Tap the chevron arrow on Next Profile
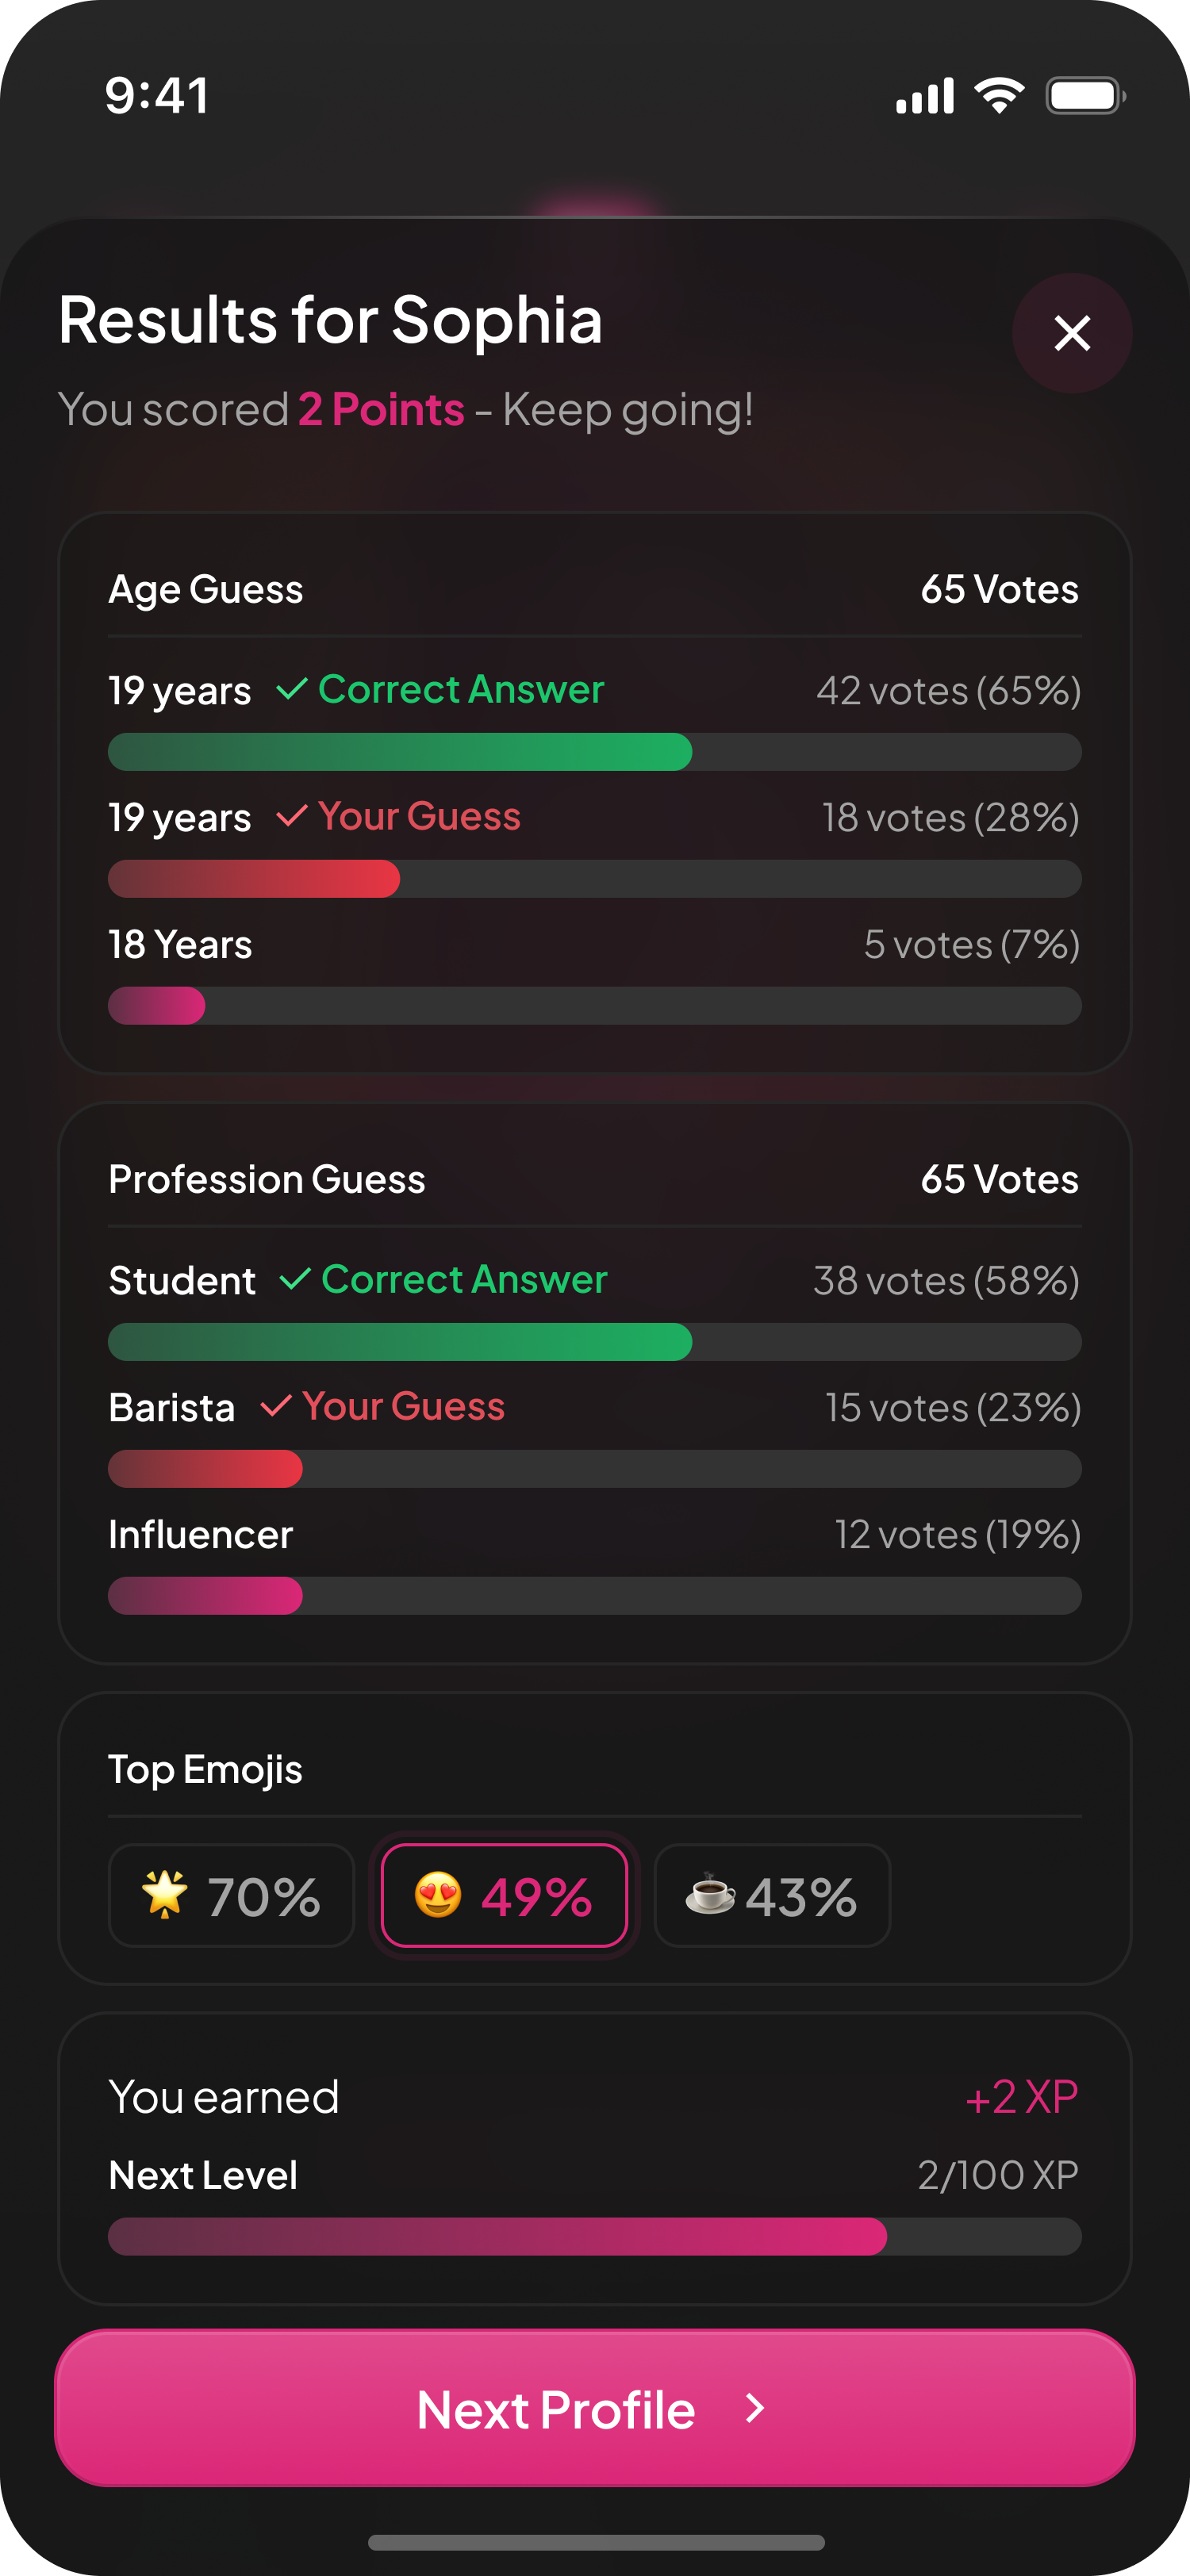The width and height of the screenshot is (1190, 2576). pyautogui.click(x=755, y=2408)
